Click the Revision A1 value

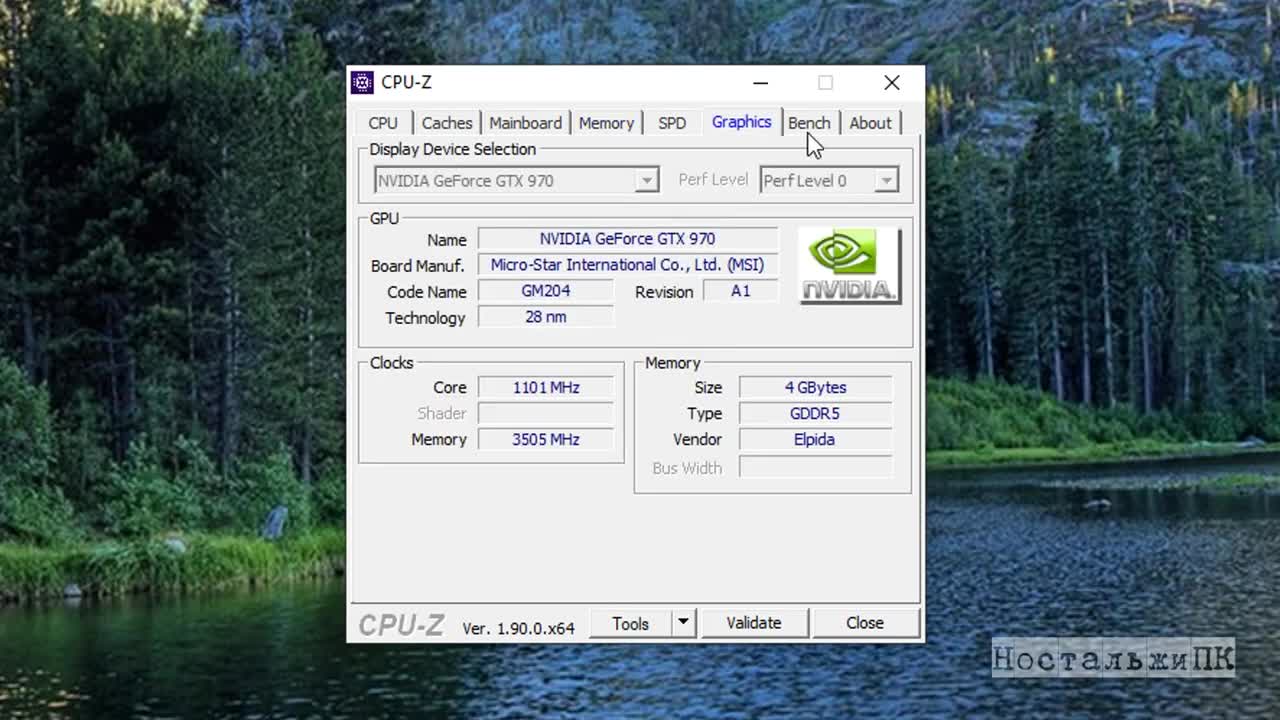point(740,291)
